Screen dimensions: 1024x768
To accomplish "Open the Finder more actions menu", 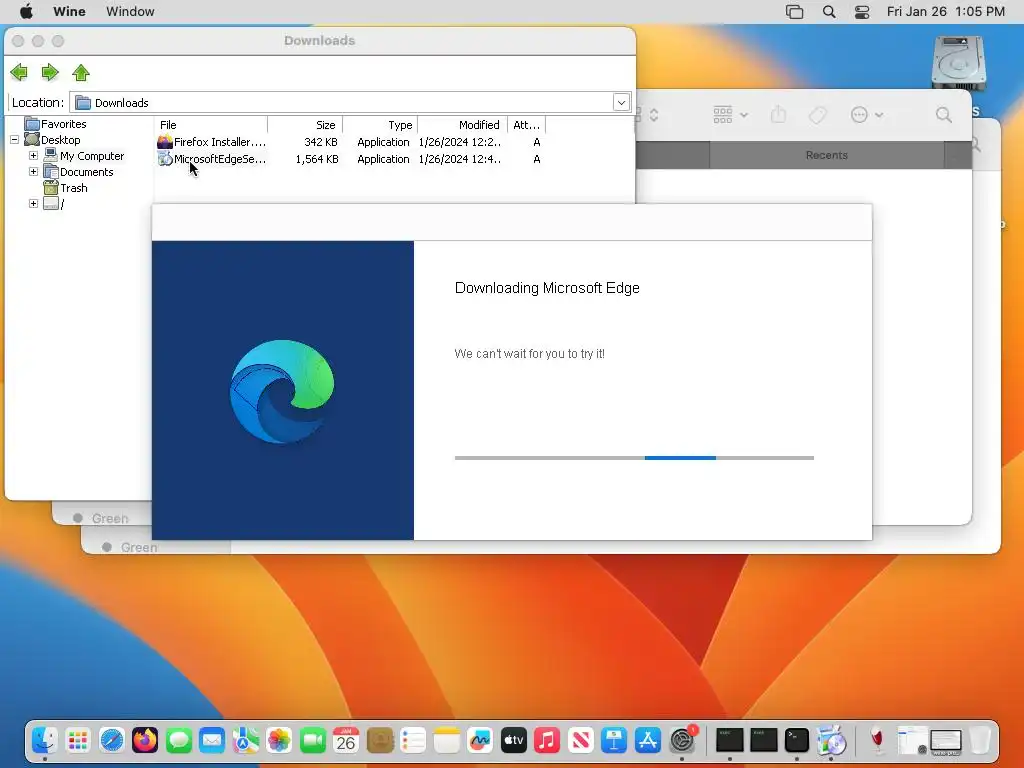I will pos(867,115).
